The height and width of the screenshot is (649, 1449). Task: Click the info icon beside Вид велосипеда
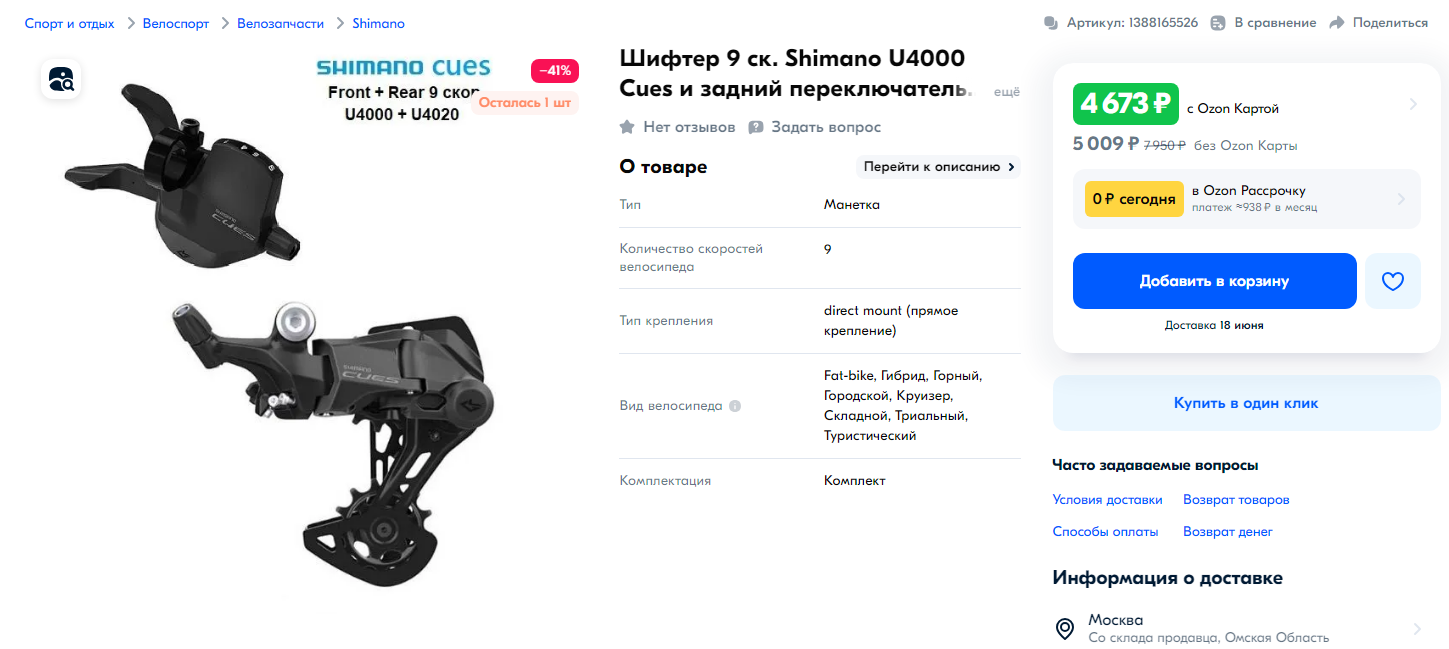pos(735,407)
